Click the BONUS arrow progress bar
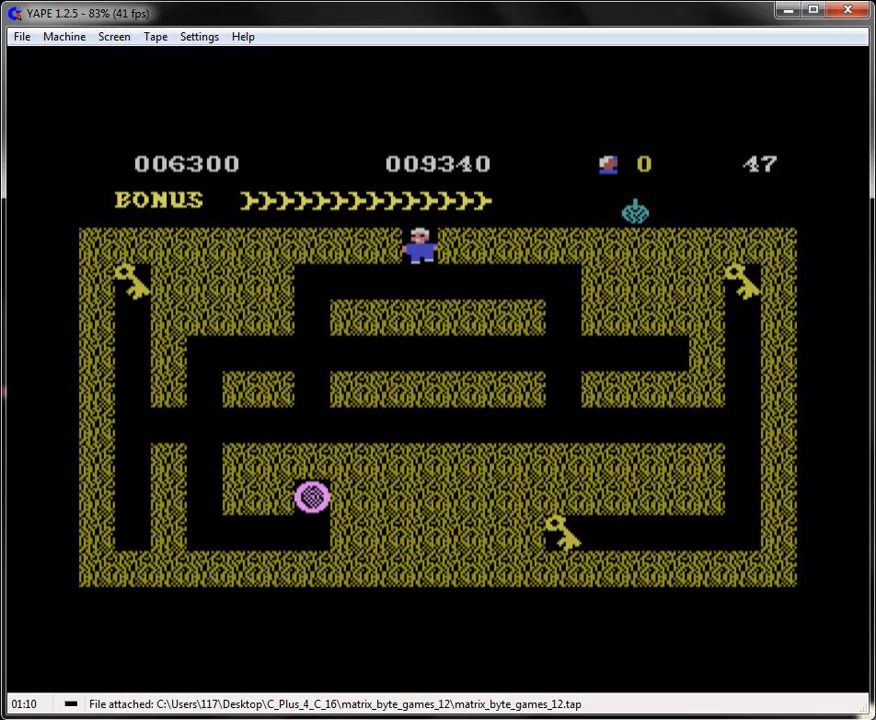876x720 pixels. pos(366,201)
